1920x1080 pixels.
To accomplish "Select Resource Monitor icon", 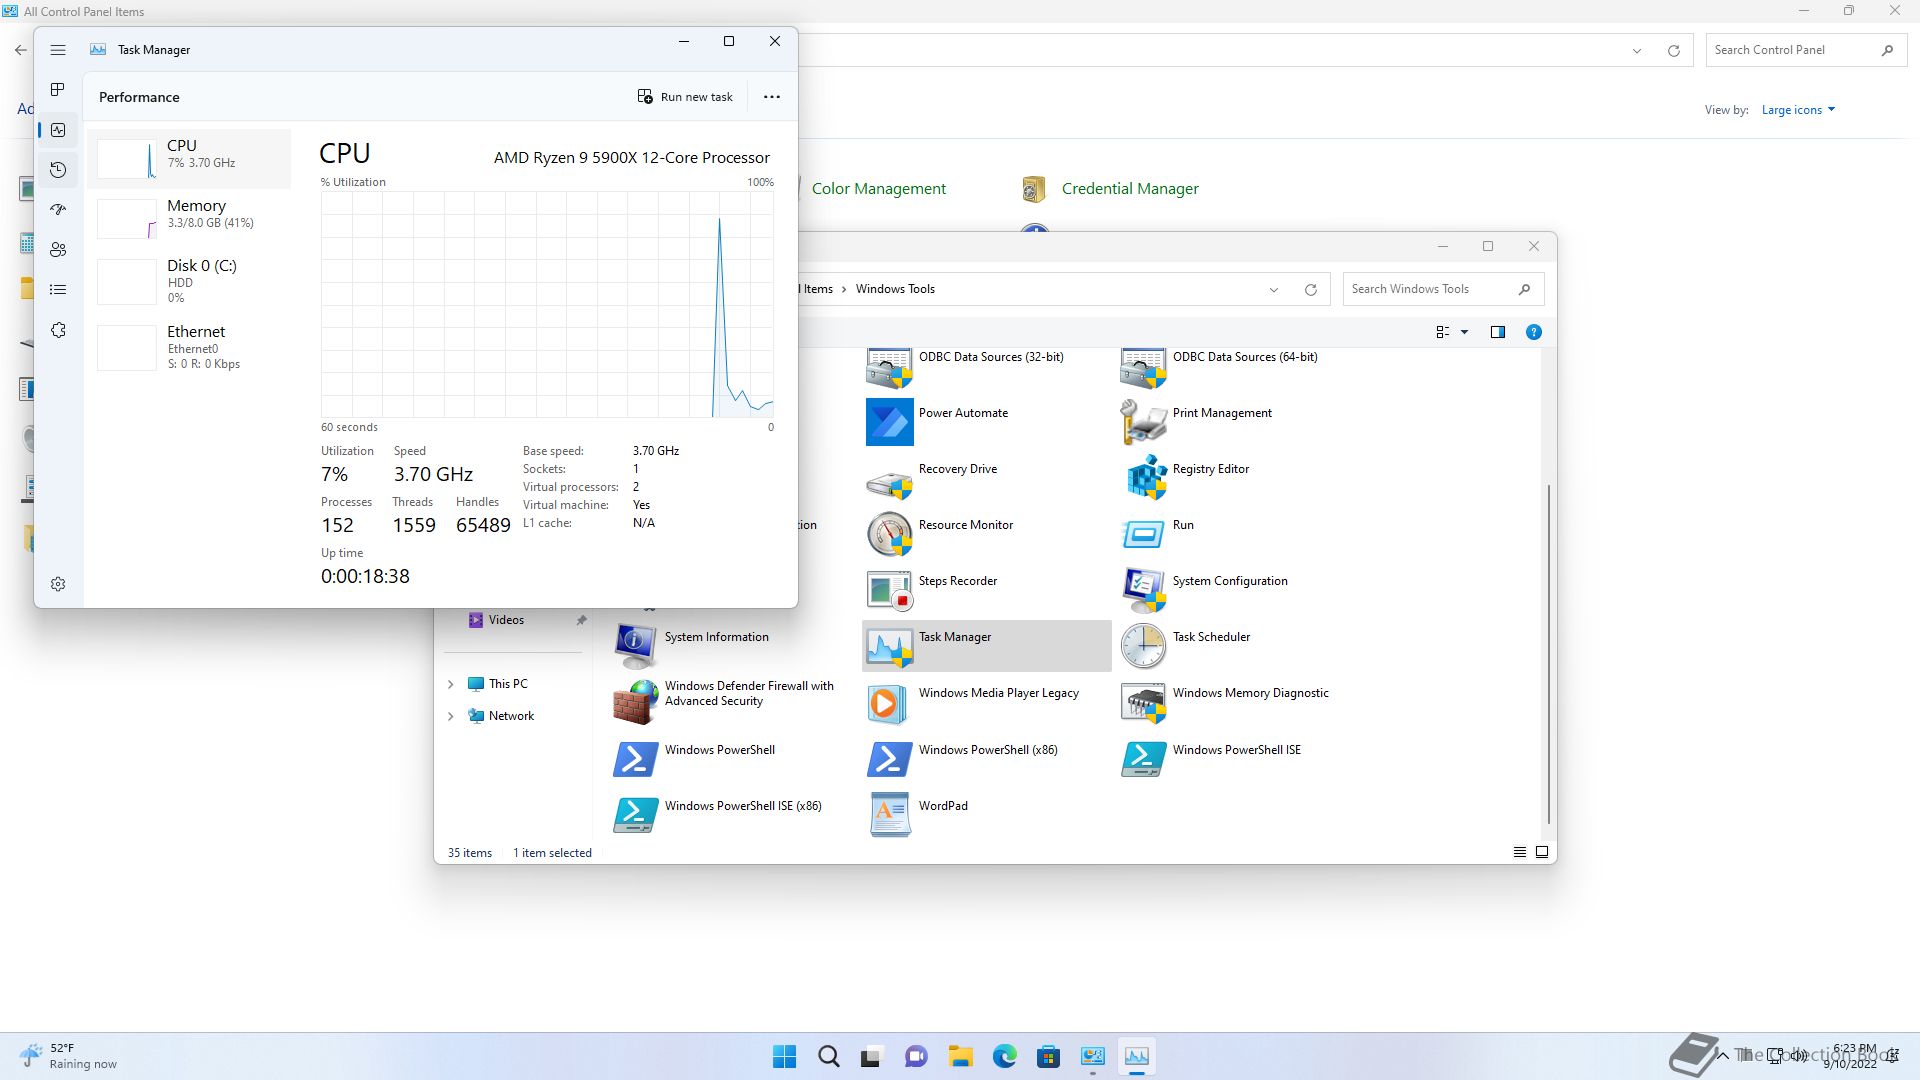I will click(x=889, y=534).
